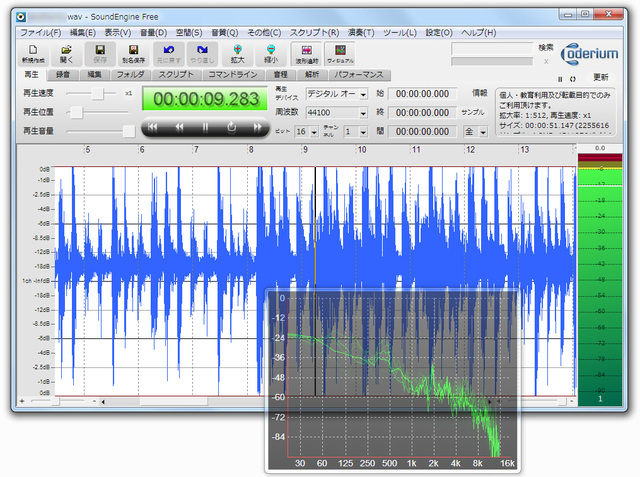This screenshot has width=640, height=477.
Task: Switch to the コマンドライン tab
Action: [233, 74]
